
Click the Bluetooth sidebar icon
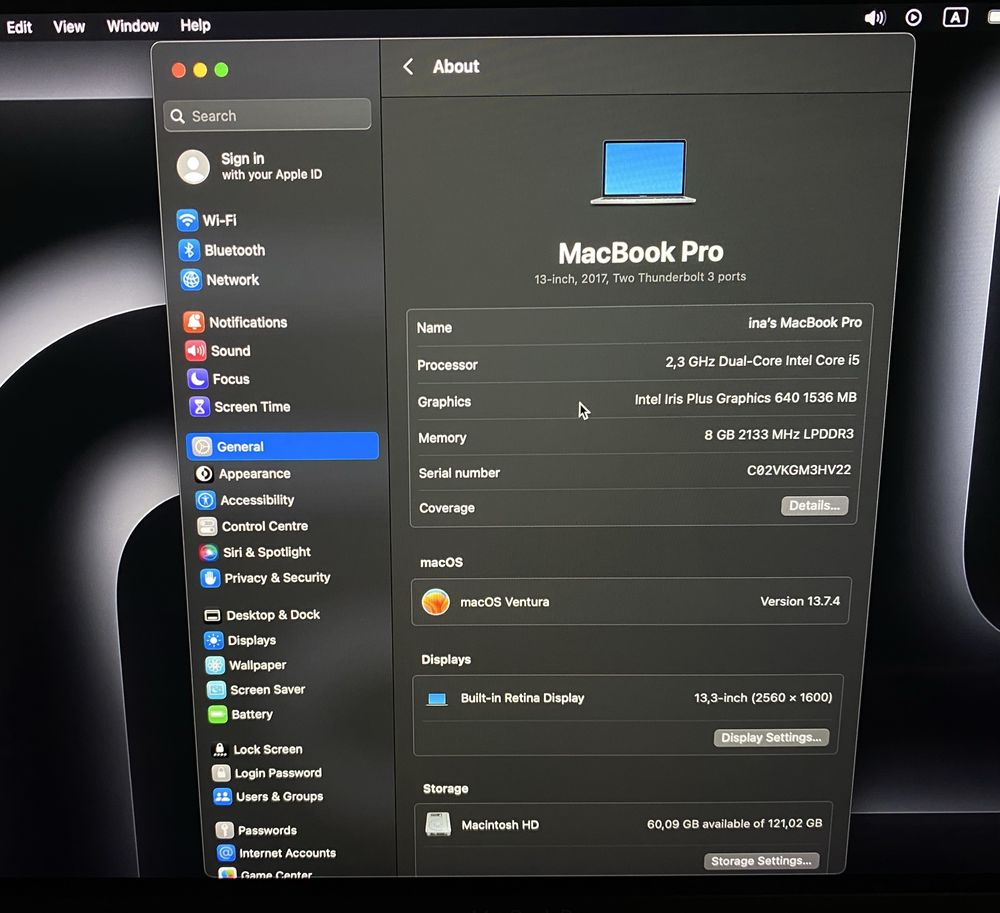tap(189, 250)
